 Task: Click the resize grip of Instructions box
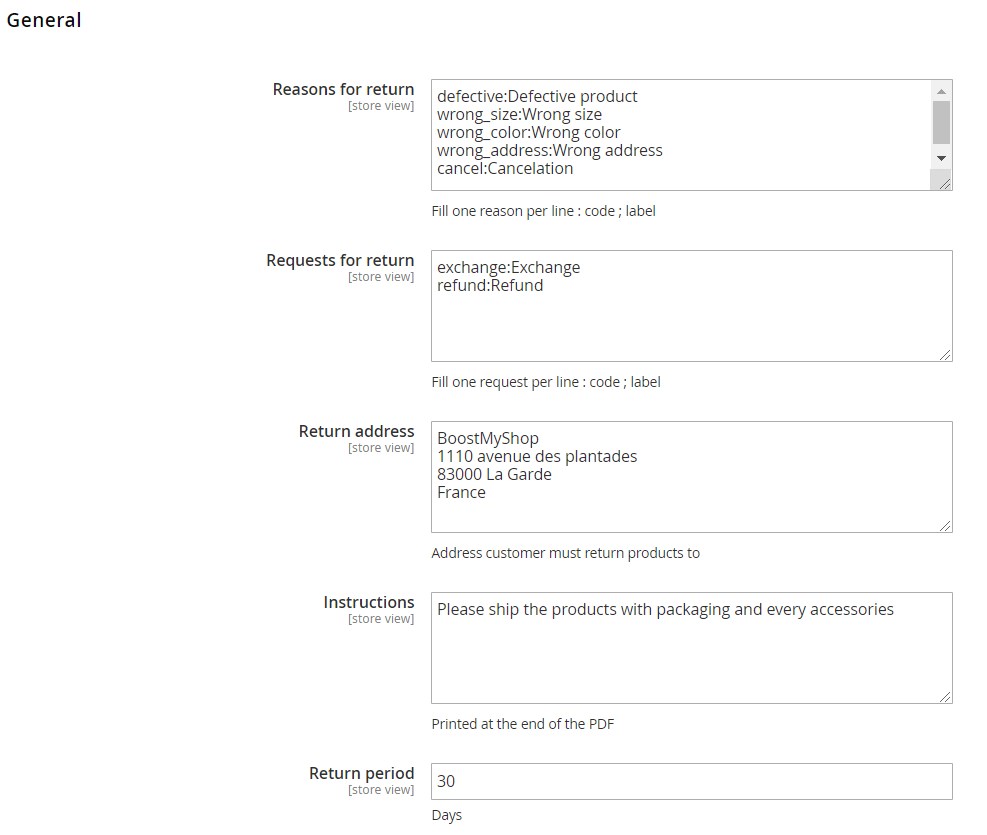pyautogui.click(x=945, y=696)
